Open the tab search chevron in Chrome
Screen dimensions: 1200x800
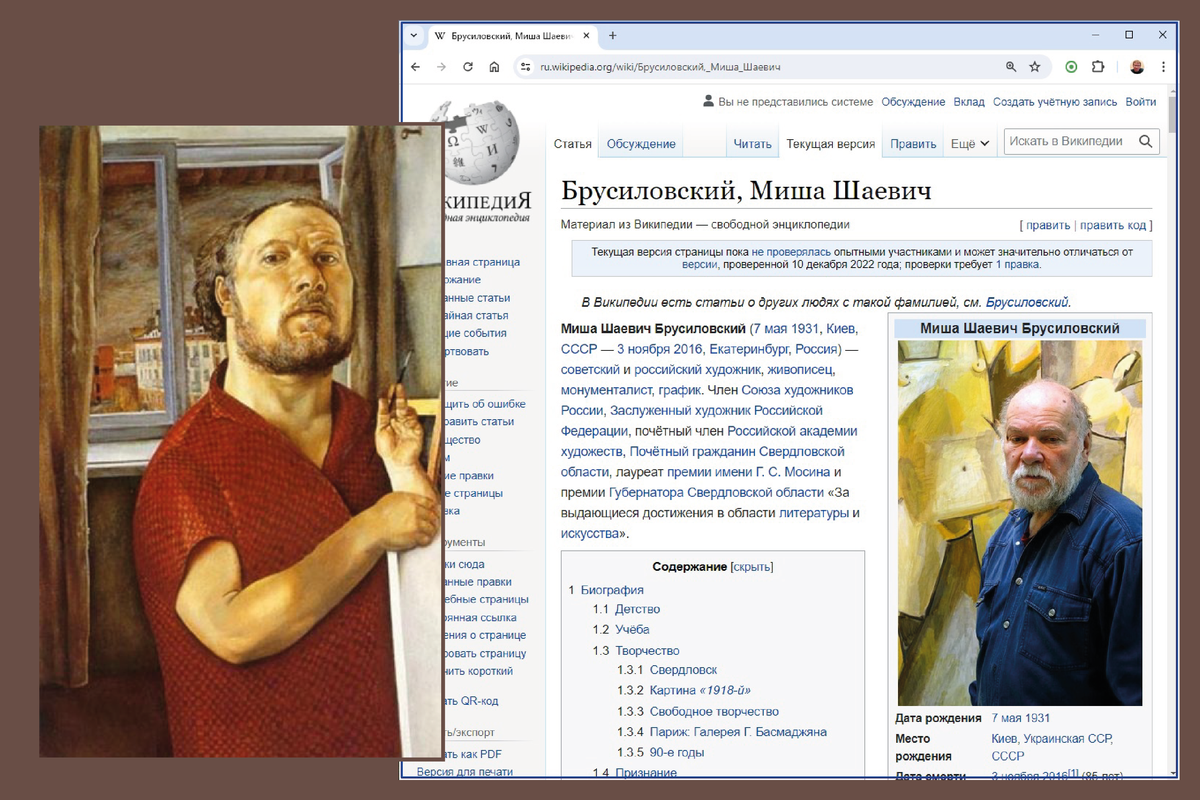point(415,35)
